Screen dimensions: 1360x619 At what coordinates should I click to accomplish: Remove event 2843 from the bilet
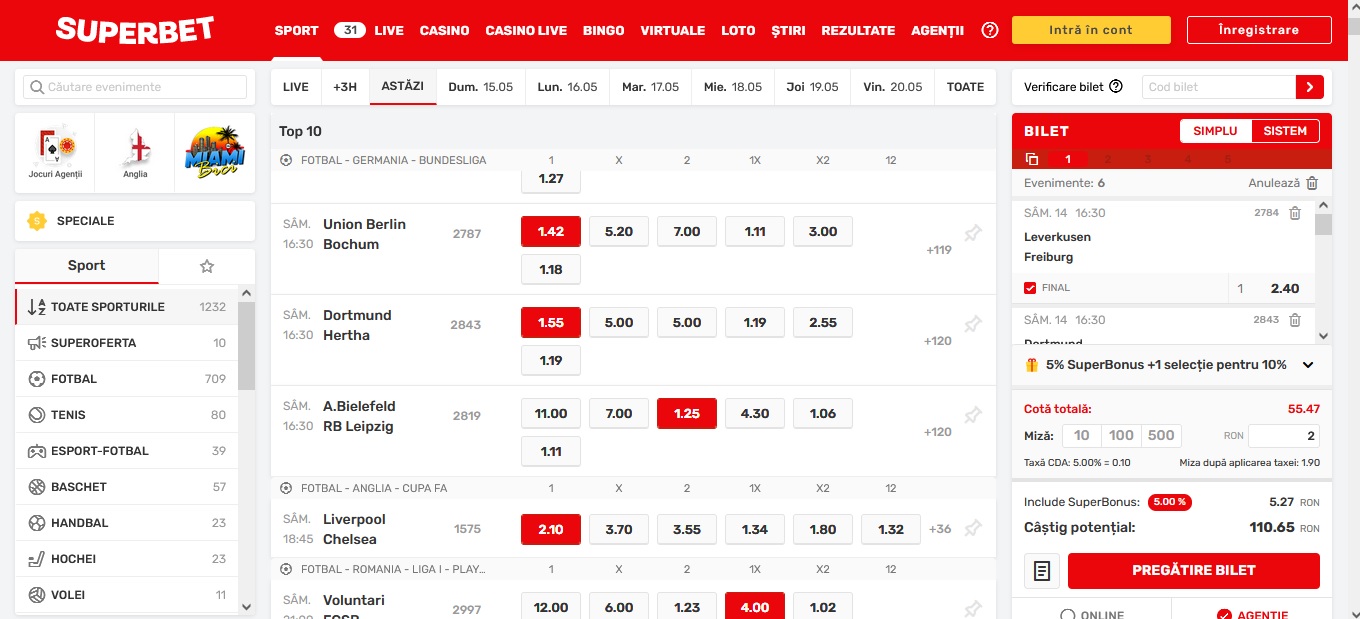tap(1295, 320)
